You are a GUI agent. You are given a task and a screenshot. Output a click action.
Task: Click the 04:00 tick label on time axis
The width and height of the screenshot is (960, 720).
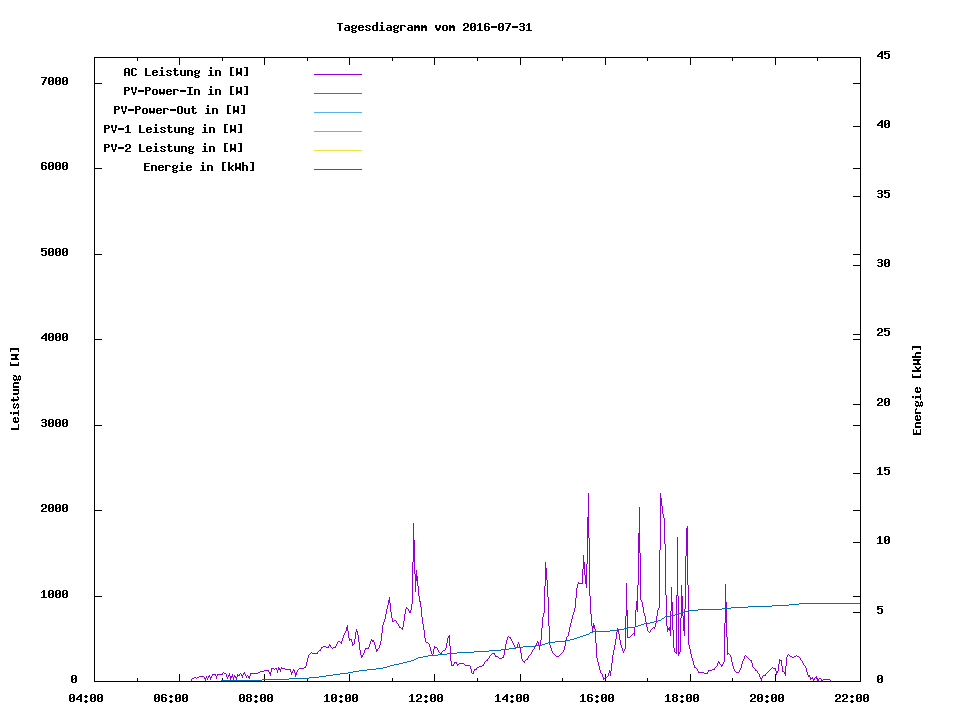[86, 698]
